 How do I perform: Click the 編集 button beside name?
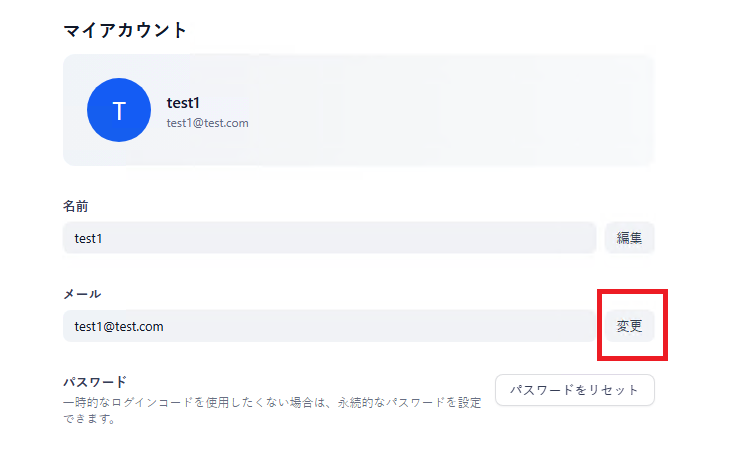[629, 238]
